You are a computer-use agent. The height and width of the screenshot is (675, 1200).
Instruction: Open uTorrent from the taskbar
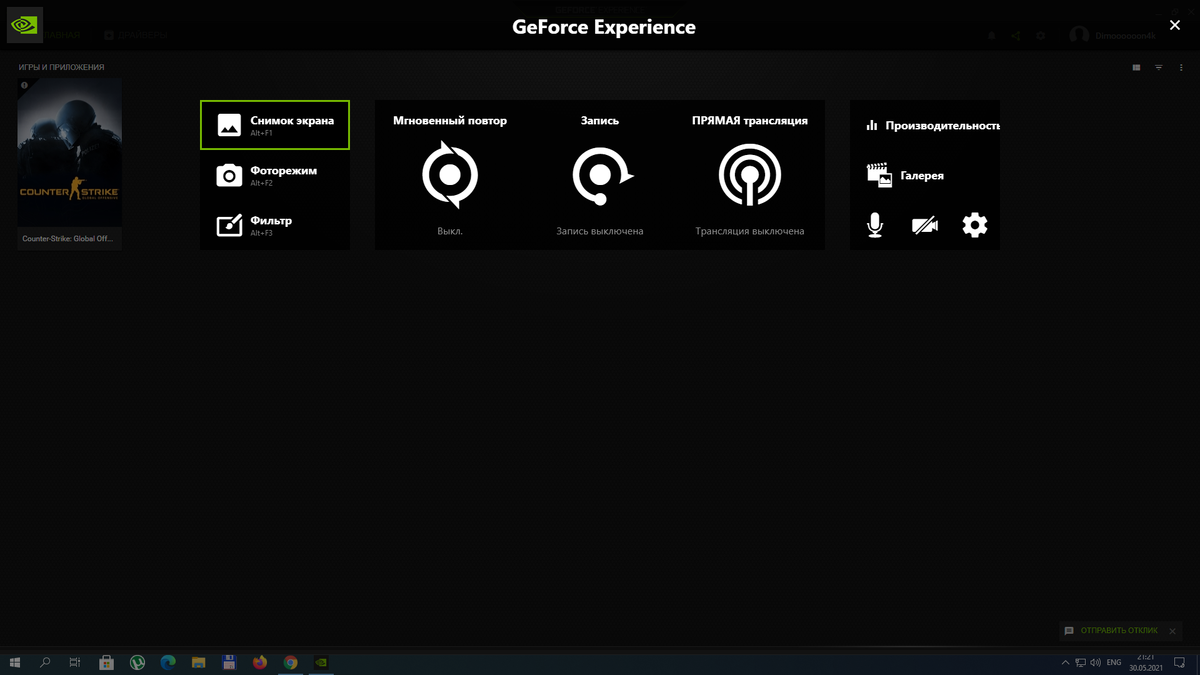(138, 662)
